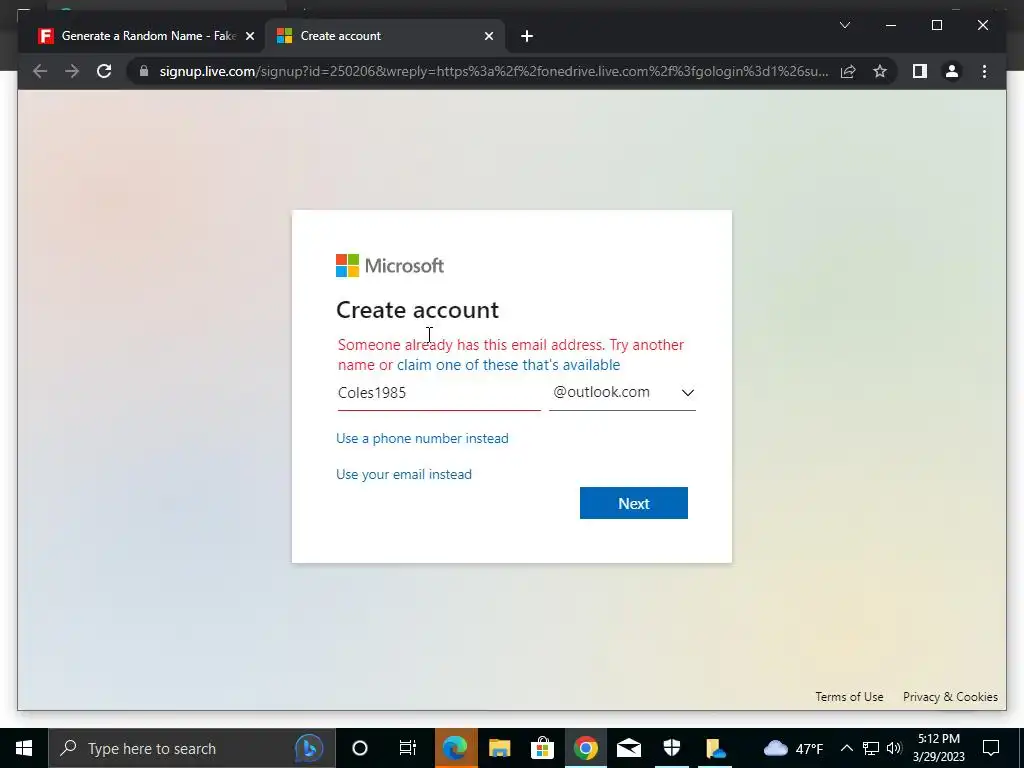Close the Generate a Random Name tab
1024x768 pixels.
point(249,36)
